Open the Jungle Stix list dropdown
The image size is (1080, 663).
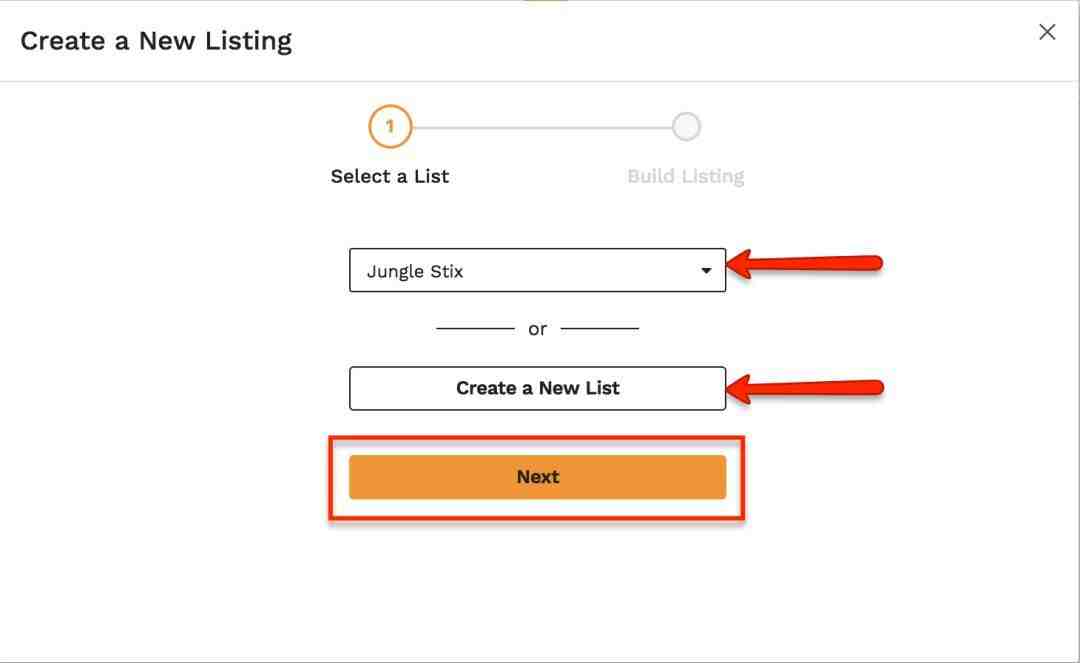pos(537,270)
